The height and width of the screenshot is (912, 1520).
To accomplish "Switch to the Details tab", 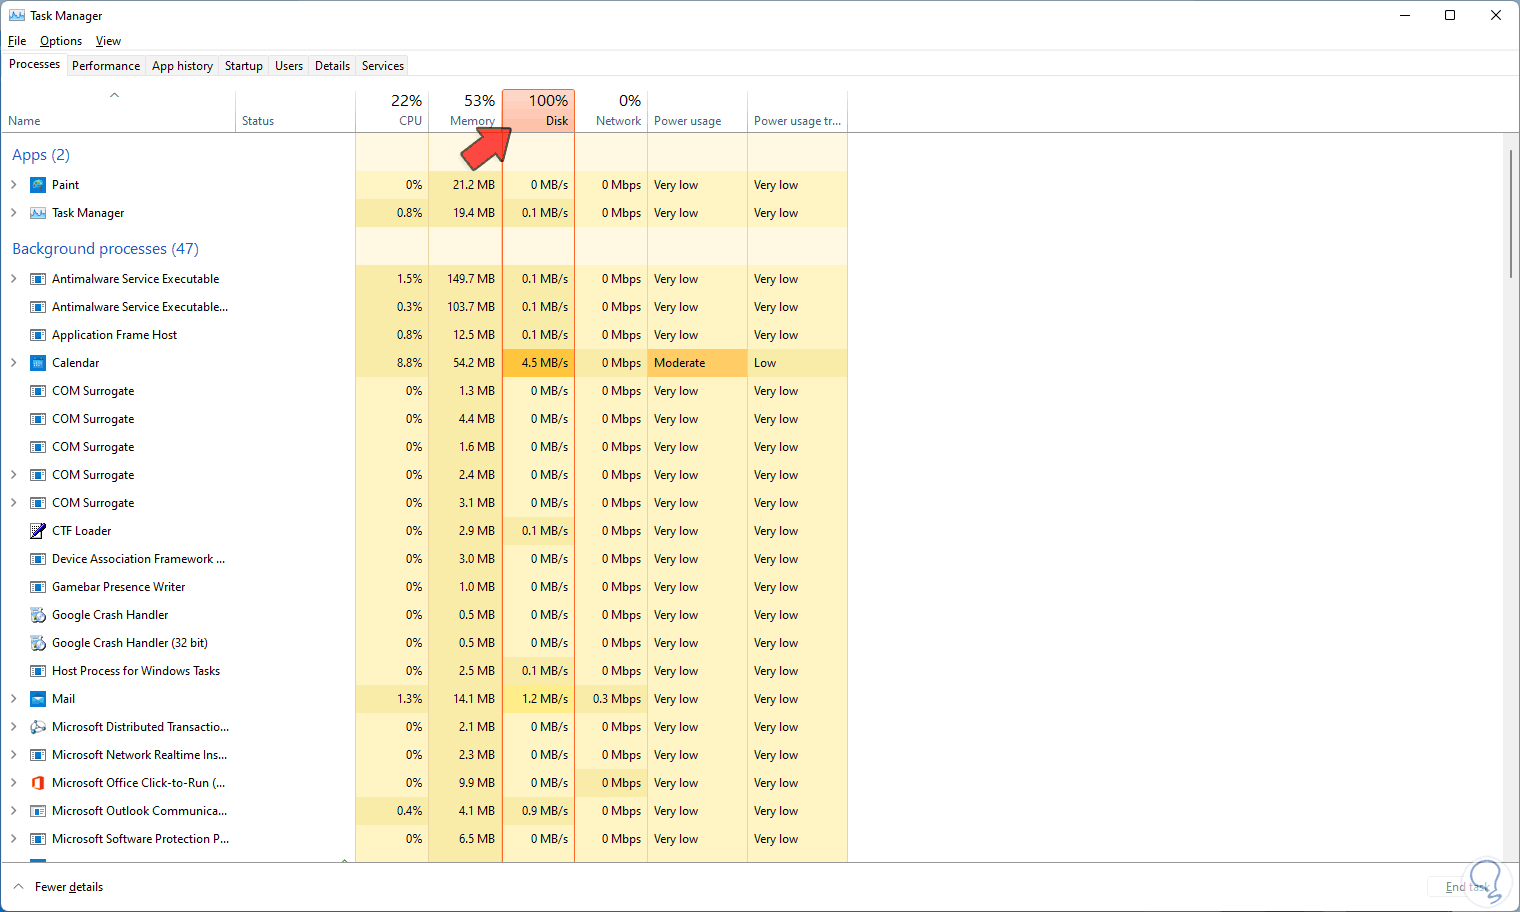I will point(332,66).
